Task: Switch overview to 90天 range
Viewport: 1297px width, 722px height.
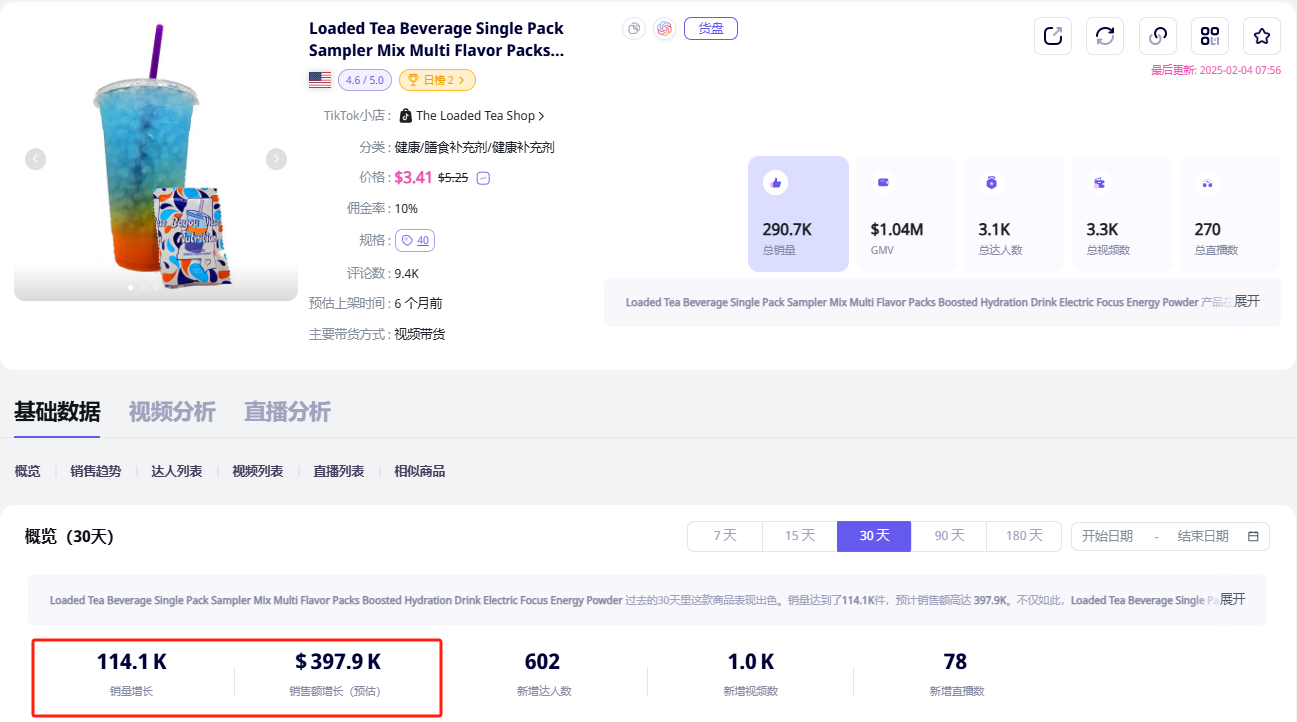Action: pyautogui.click(x=948, y=536)
